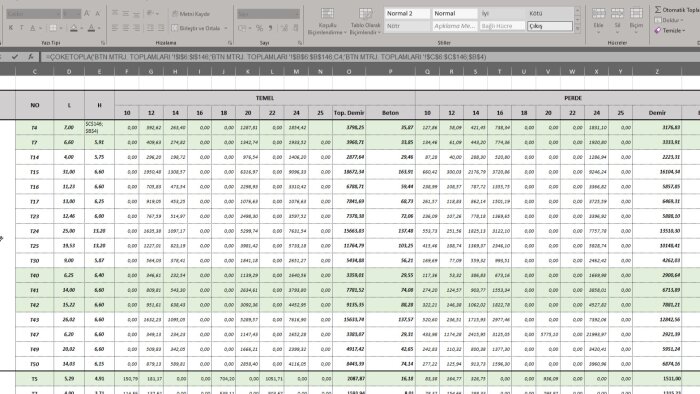Expand the cell styles gallery

click(578, 29)
